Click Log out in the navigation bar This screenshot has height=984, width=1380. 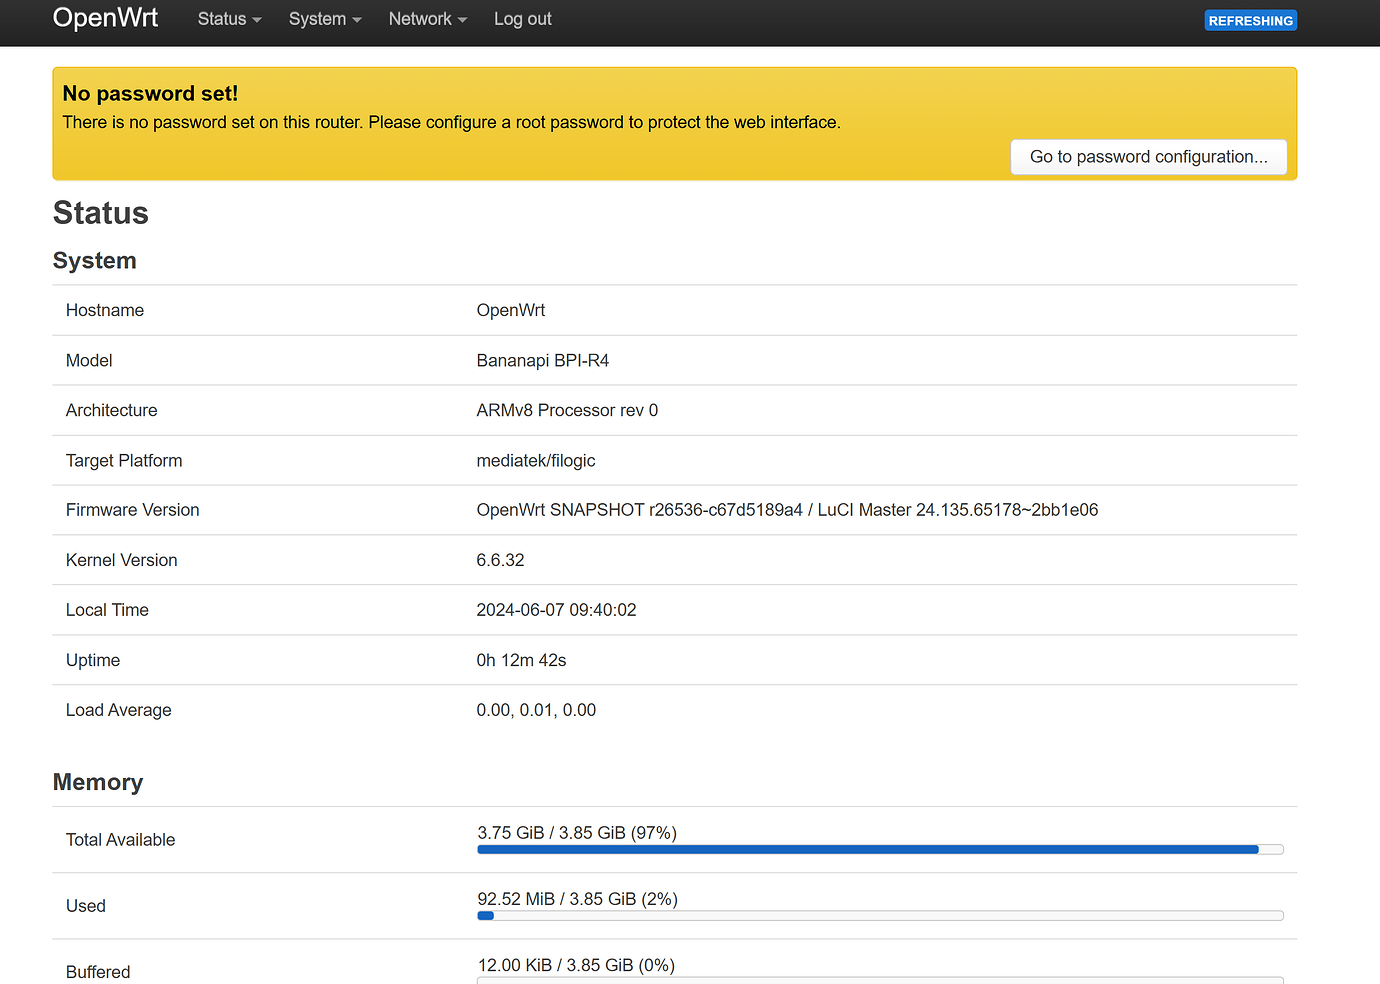click(x=522, y=19)
